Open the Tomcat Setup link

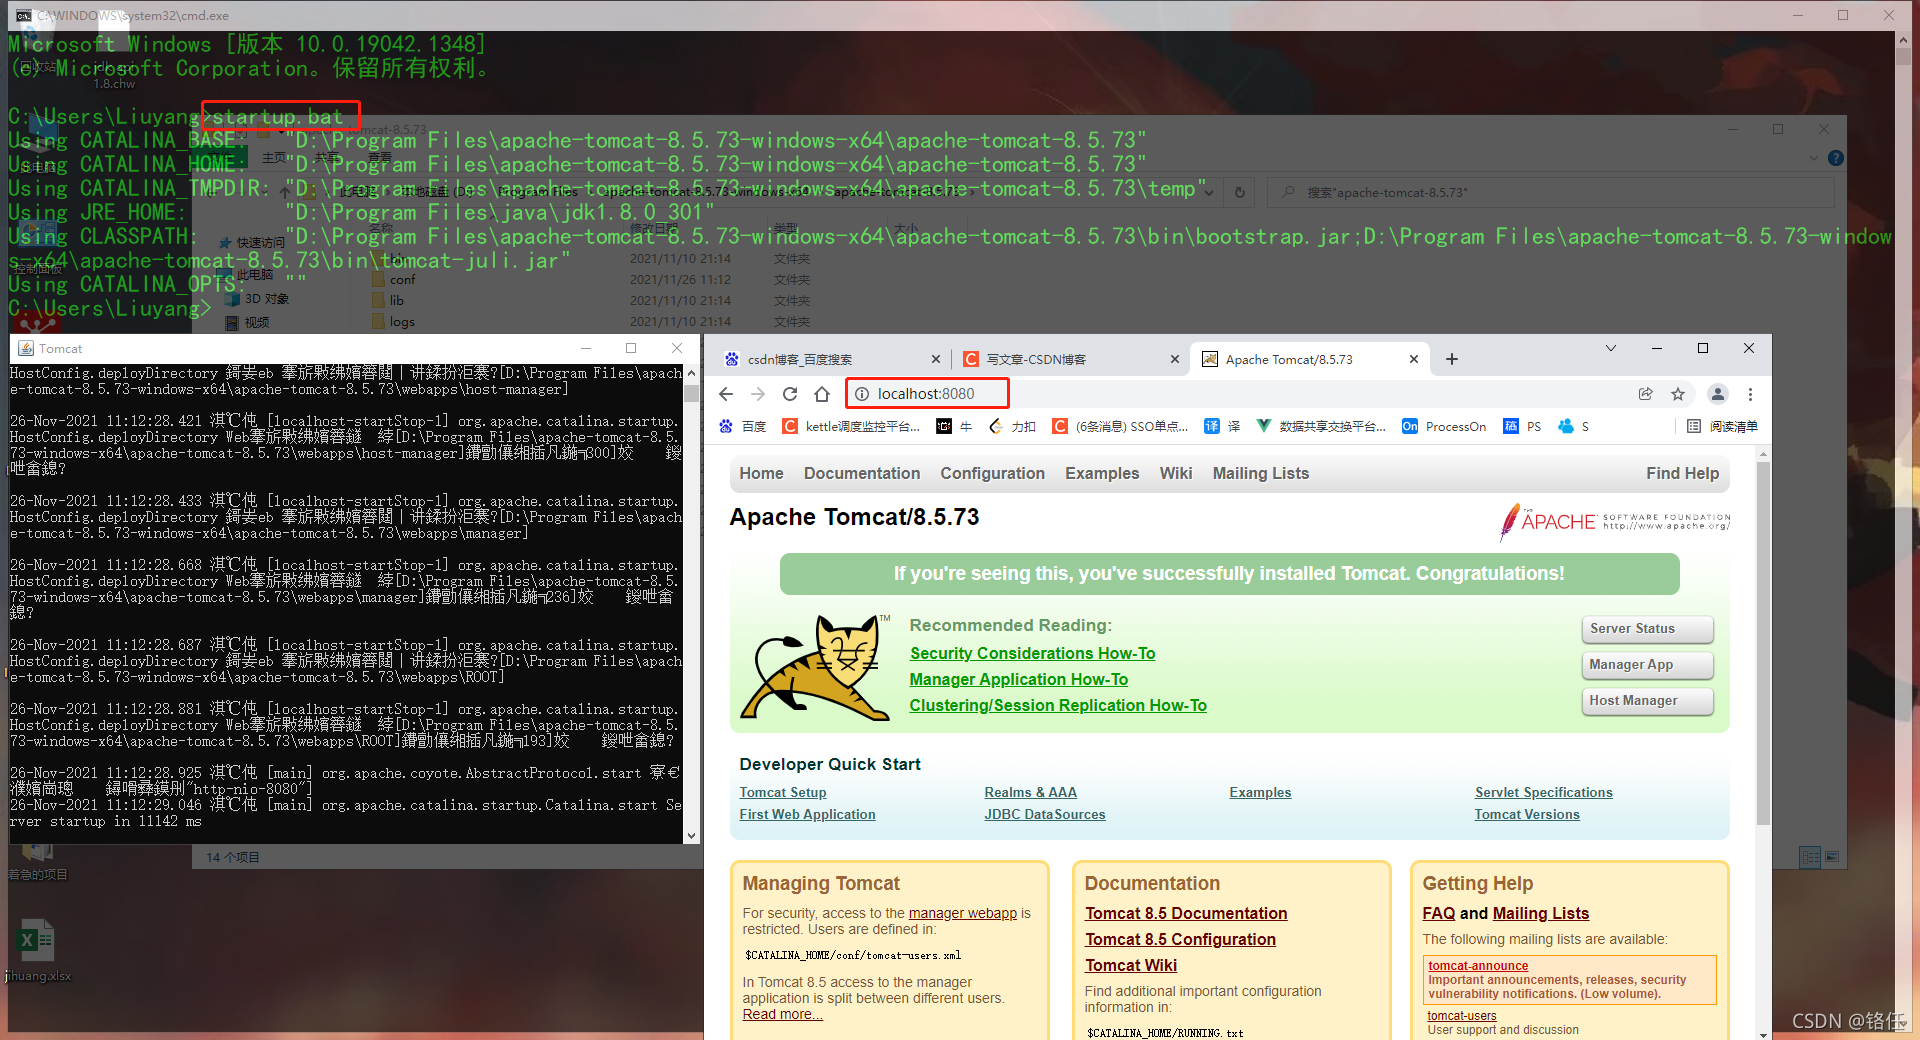click(x=783, y=792)
